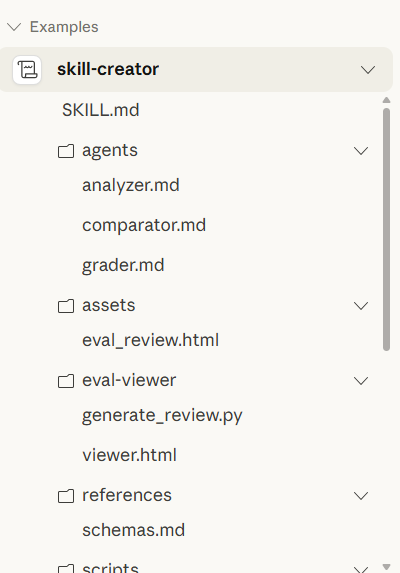
Task: Click the assets folder icon
Action: 66,306
